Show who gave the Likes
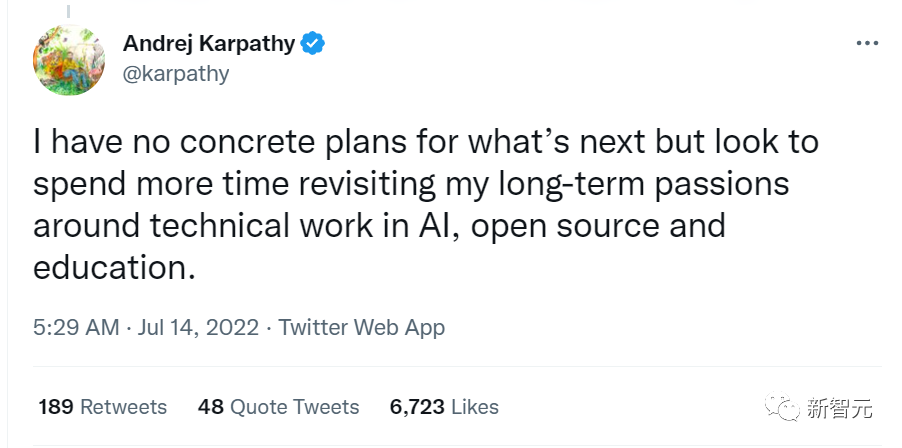The image size is (902, 448). (474, 407)
